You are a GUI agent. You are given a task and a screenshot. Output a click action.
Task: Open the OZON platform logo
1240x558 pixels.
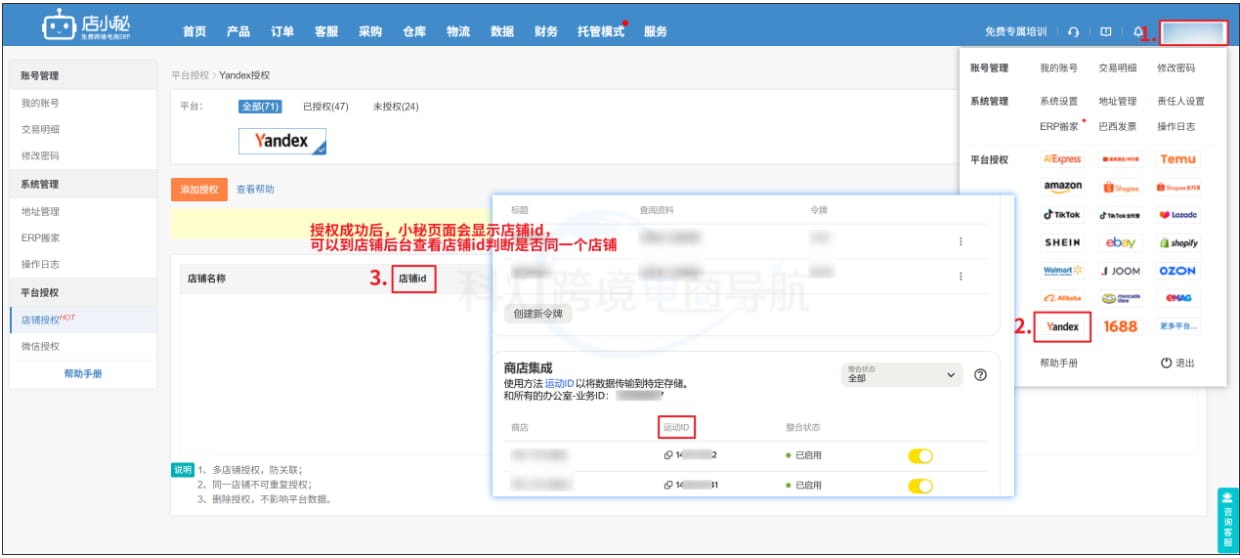[x=1177, y=270]
